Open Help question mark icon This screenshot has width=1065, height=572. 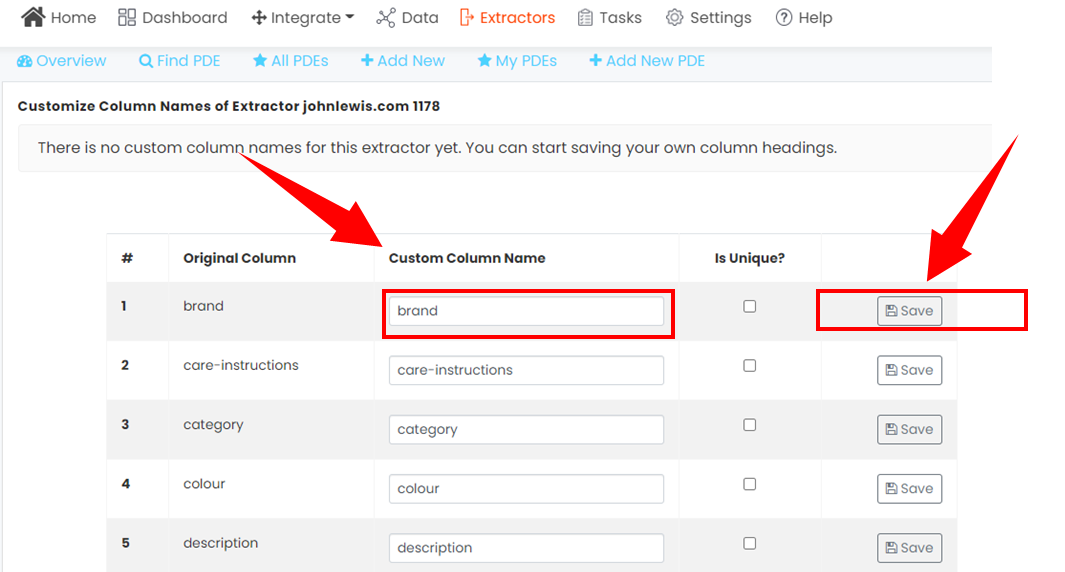[784, 18]
